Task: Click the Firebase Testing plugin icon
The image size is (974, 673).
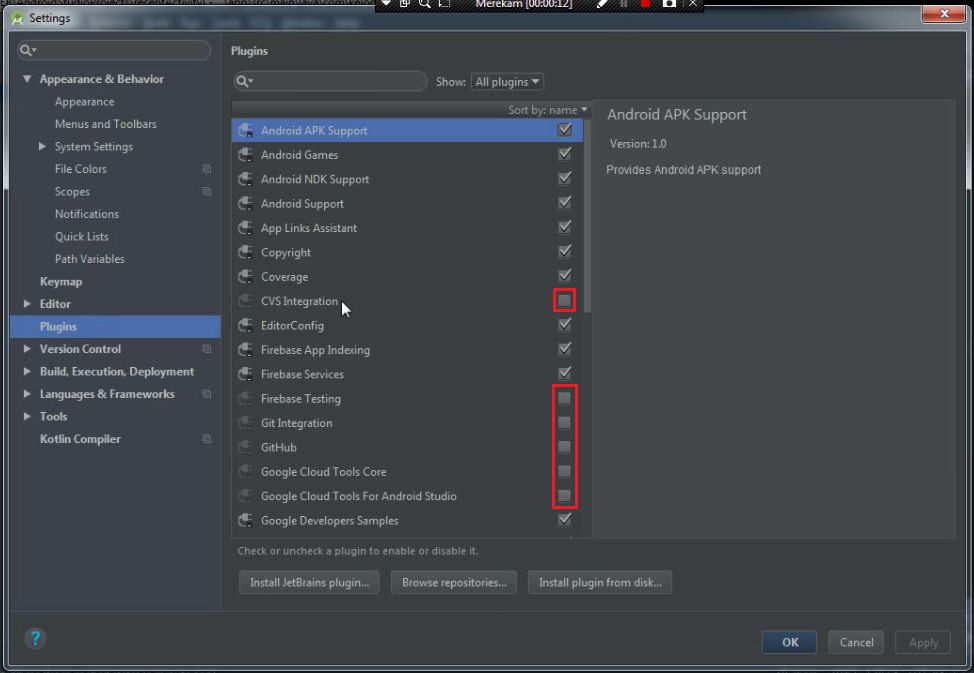Action: pos(245,398)
